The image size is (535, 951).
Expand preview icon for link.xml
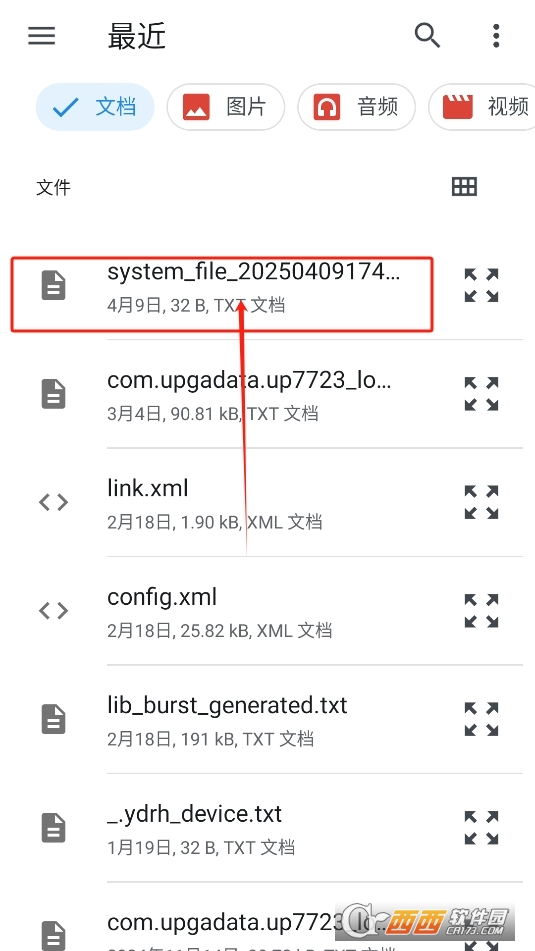click(482, 502)
